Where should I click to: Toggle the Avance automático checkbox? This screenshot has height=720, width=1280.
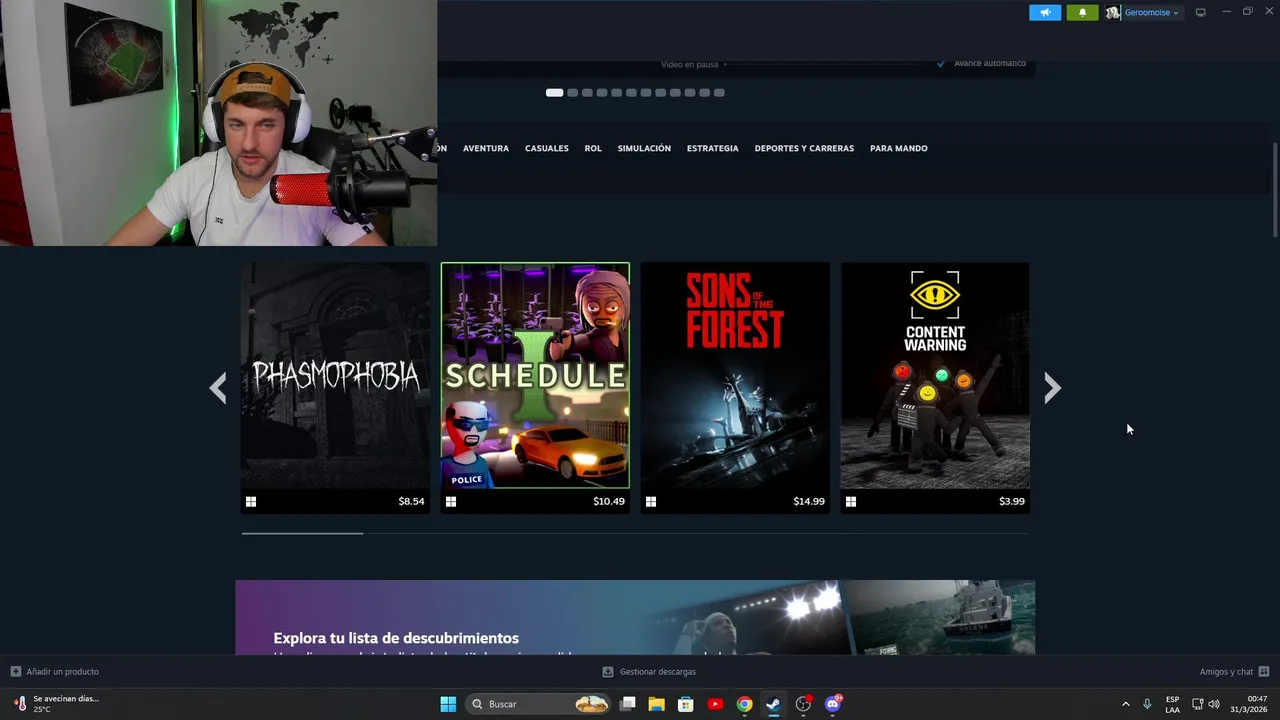pos(941,64)
